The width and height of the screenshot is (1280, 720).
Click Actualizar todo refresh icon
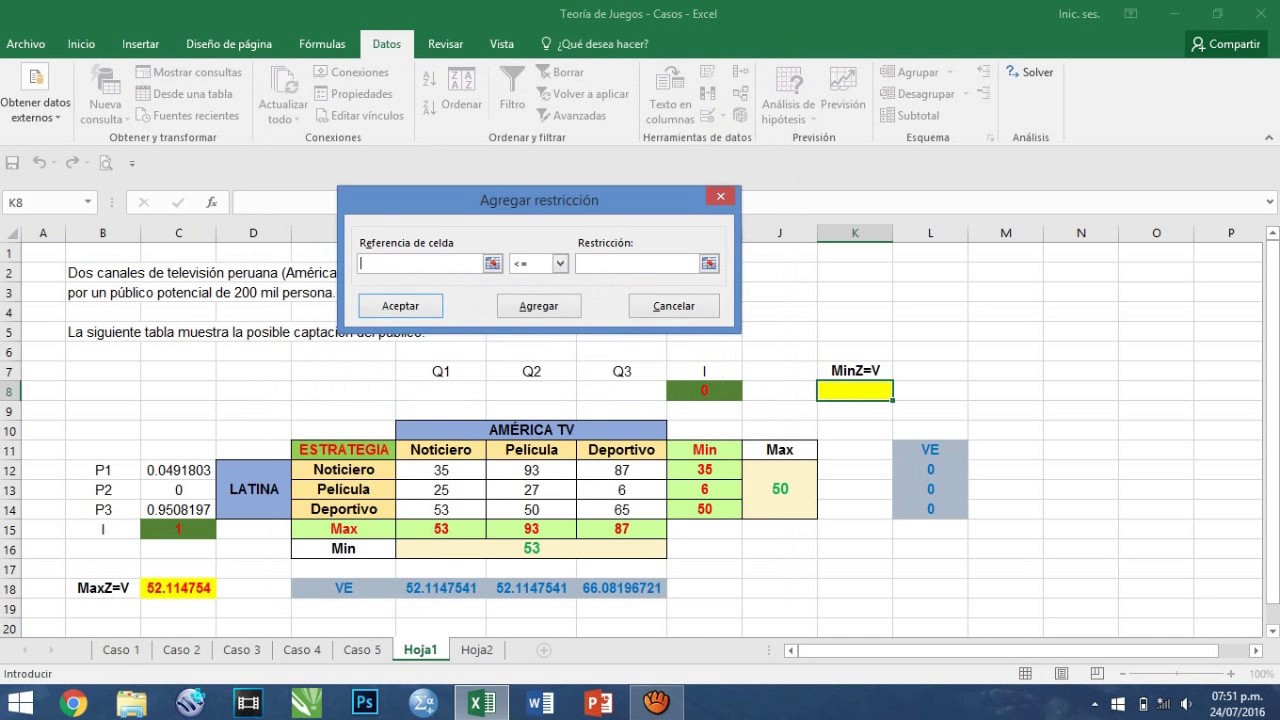(283, 80)
